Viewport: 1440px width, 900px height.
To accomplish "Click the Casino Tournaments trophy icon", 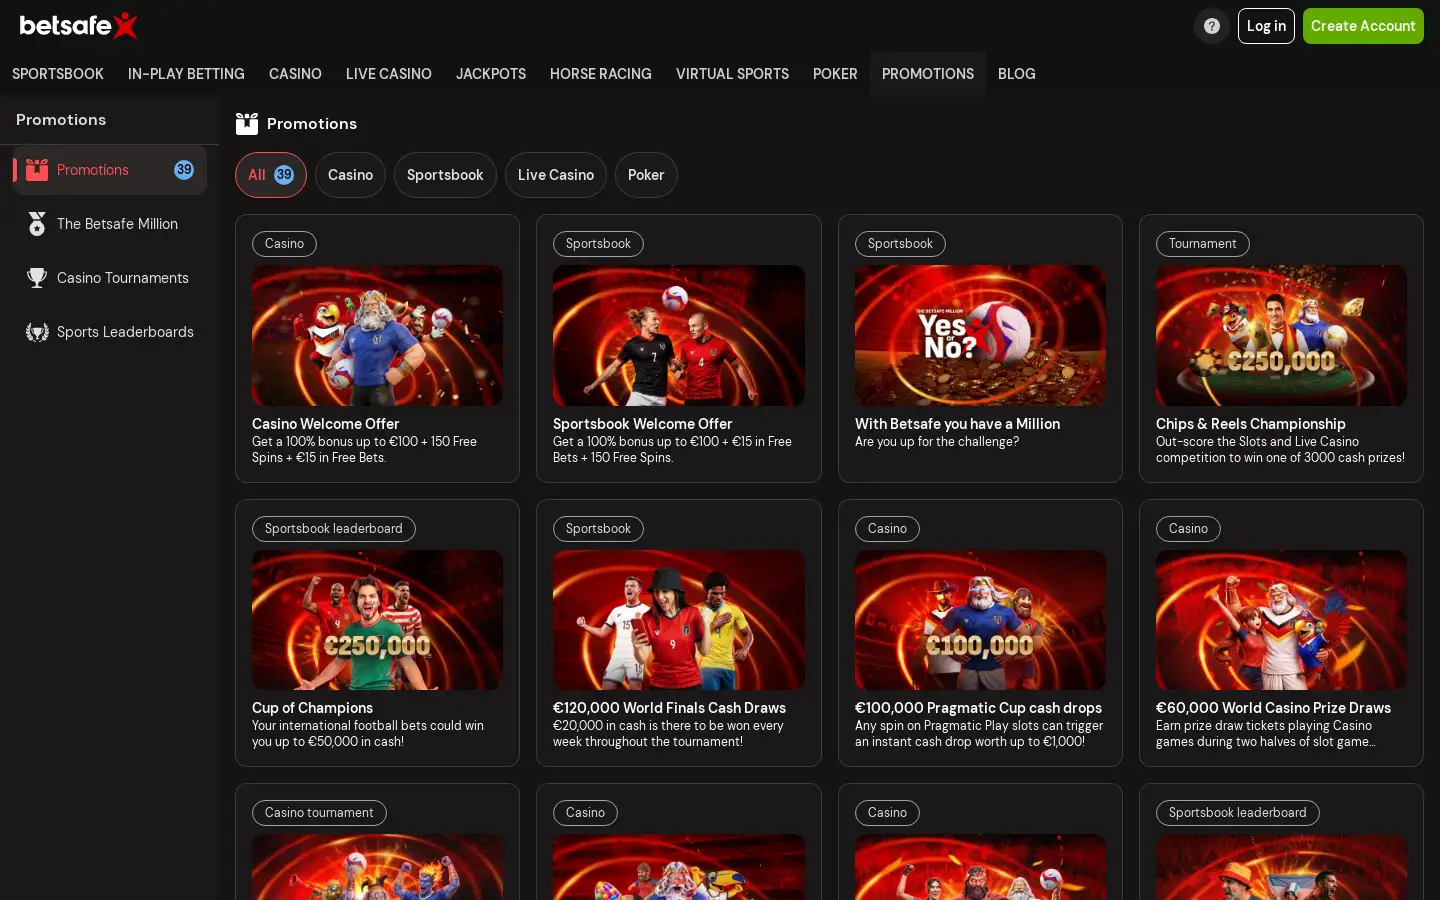I will tap(37, 278).
